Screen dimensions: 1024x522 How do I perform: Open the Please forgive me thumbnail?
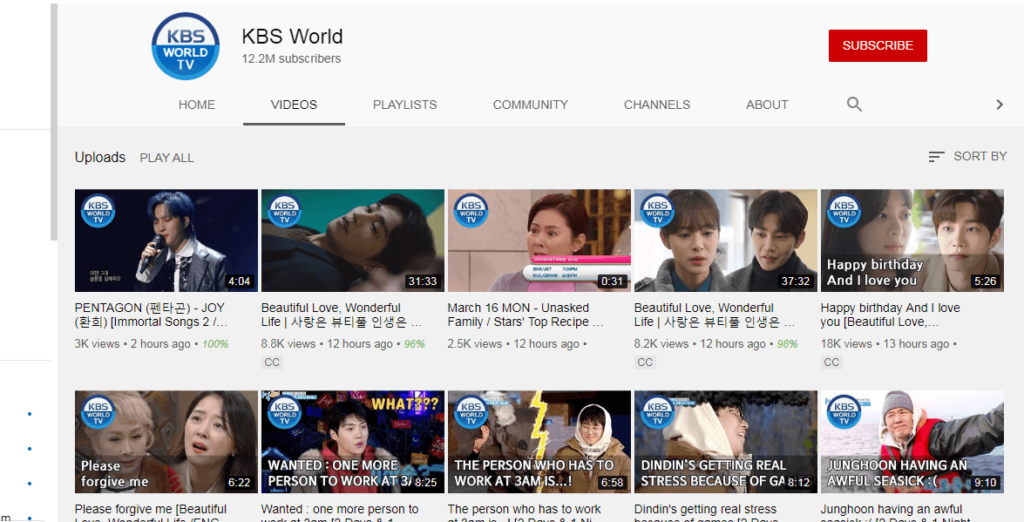tap(167, 442)
